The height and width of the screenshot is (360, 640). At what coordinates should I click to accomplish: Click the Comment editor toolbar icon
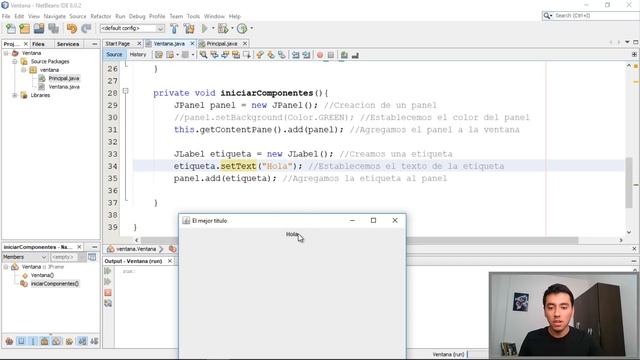pyautogui.click(x=344, y=55)
